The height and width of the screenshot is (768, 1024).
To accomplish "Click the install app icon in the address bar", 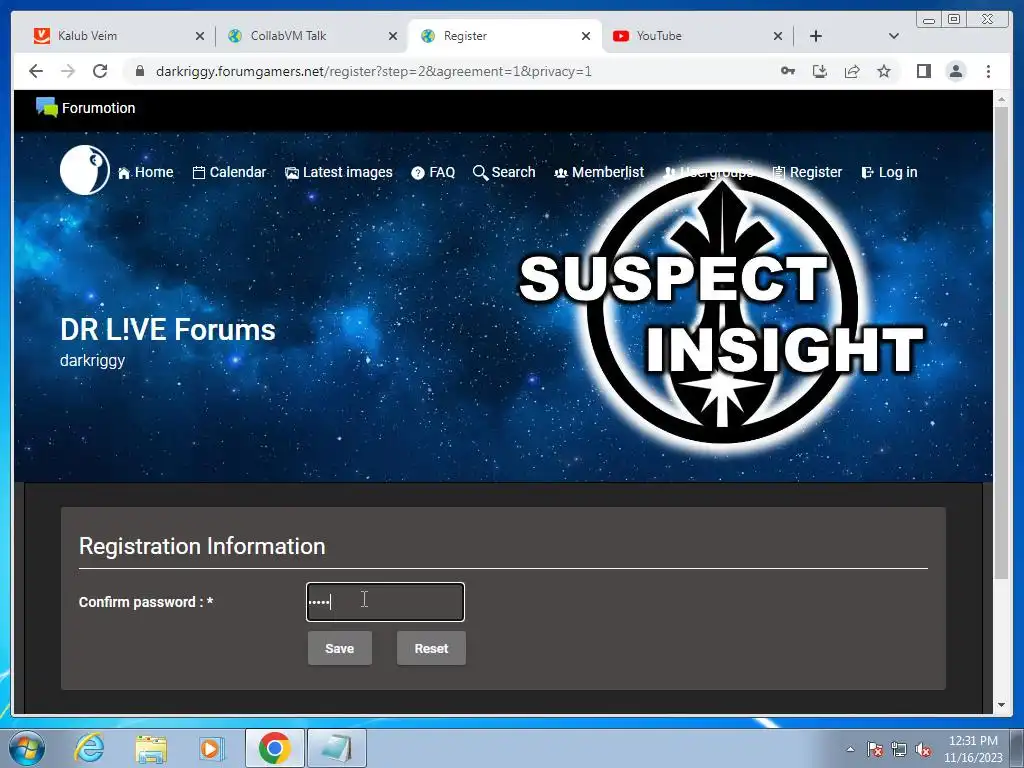I will point(820,71).
